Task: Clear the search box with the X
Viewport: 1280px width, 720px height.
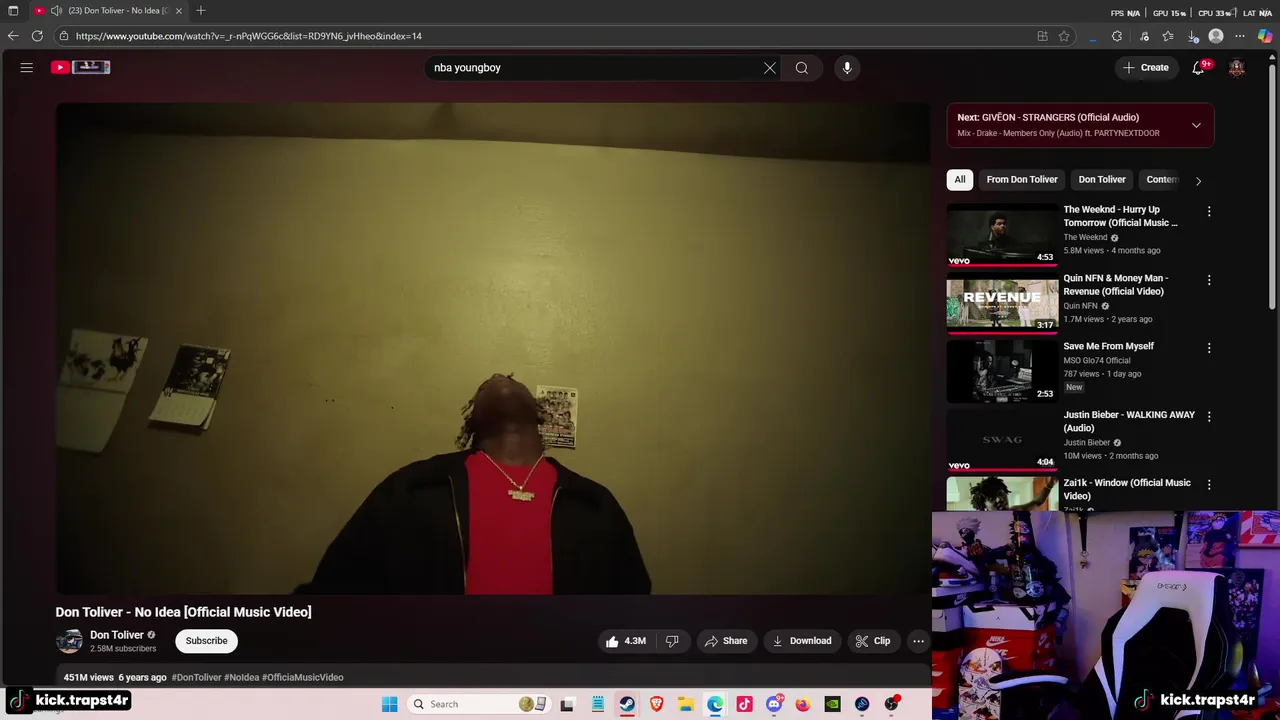Action: point(770,68)
